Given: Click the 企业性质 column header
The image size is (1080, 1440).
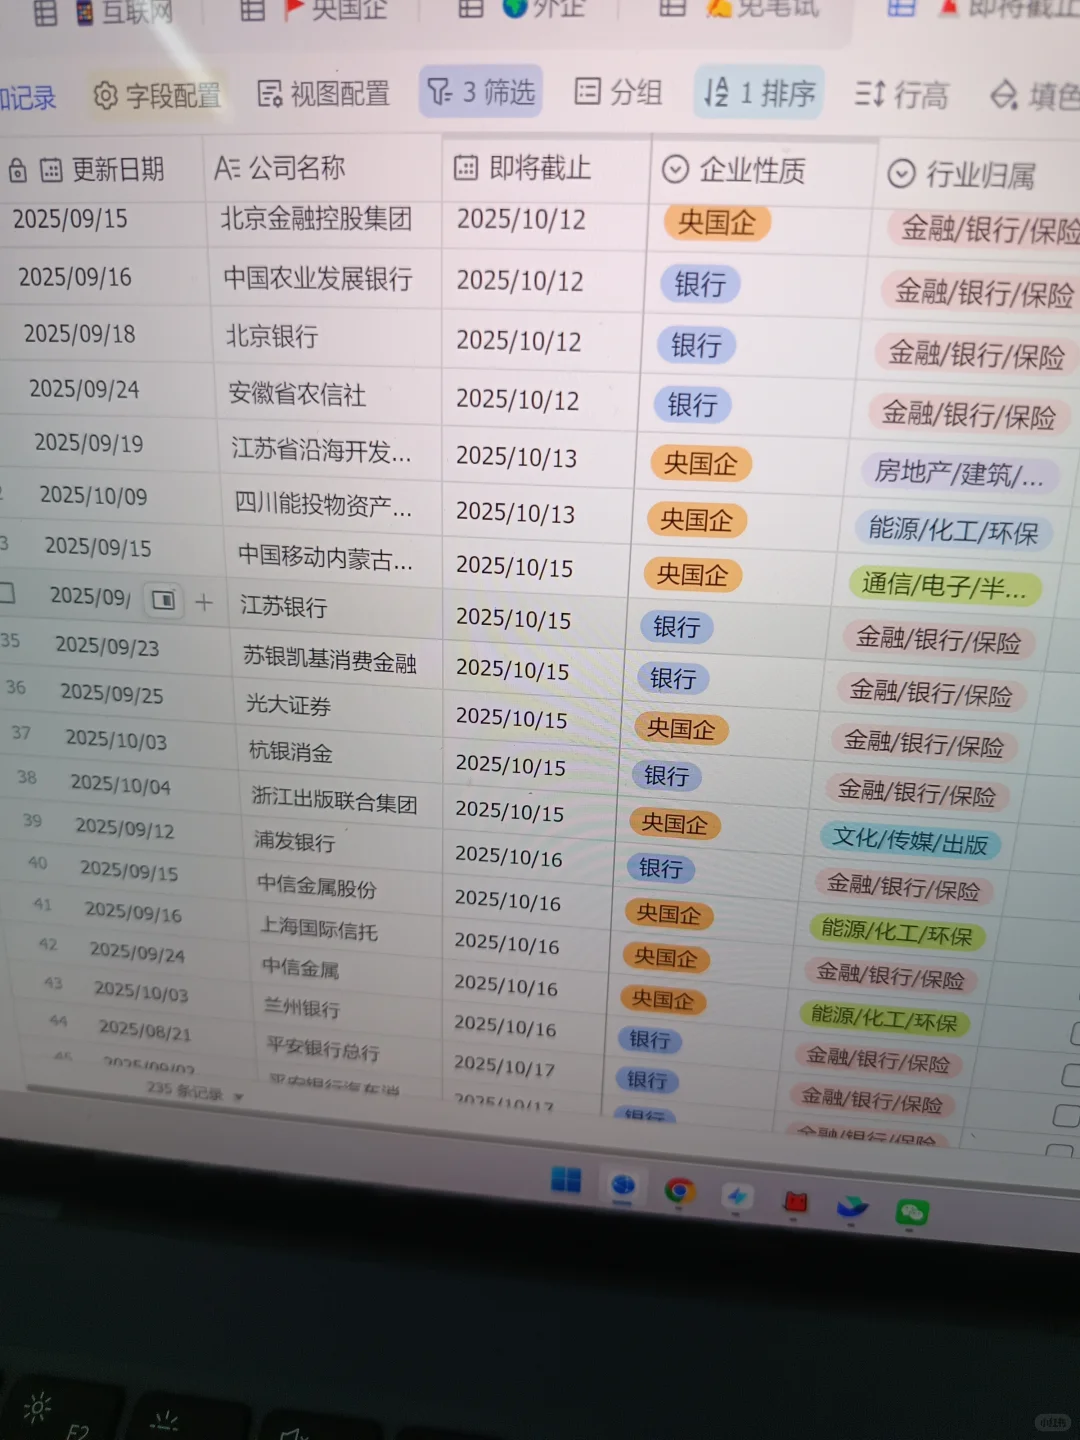Looking at the screenshot, I should click(763, 170).
